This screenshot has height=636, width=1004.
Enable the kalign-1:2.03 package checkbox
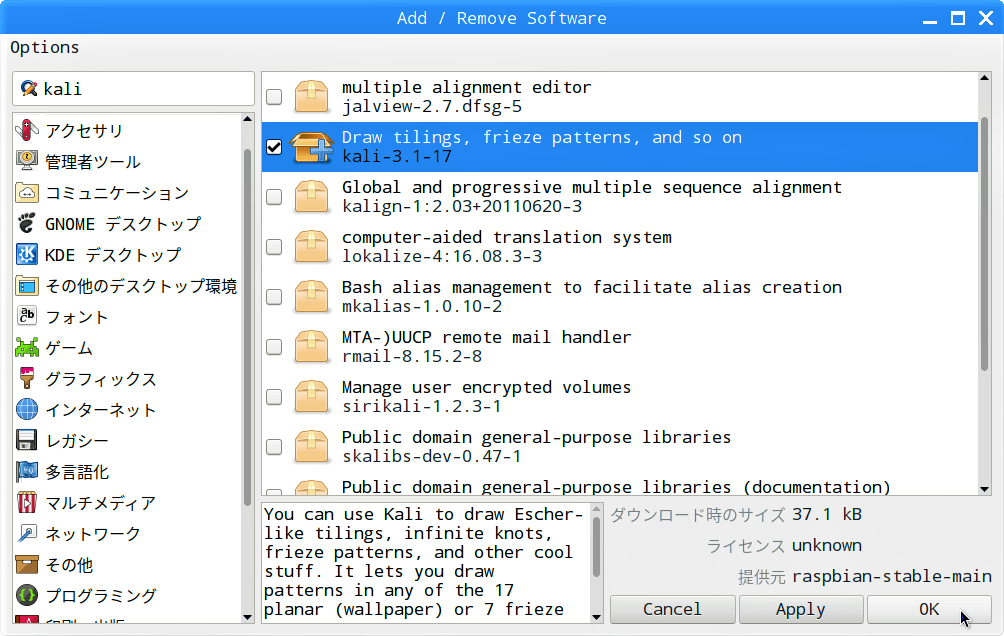click(274, 197)
